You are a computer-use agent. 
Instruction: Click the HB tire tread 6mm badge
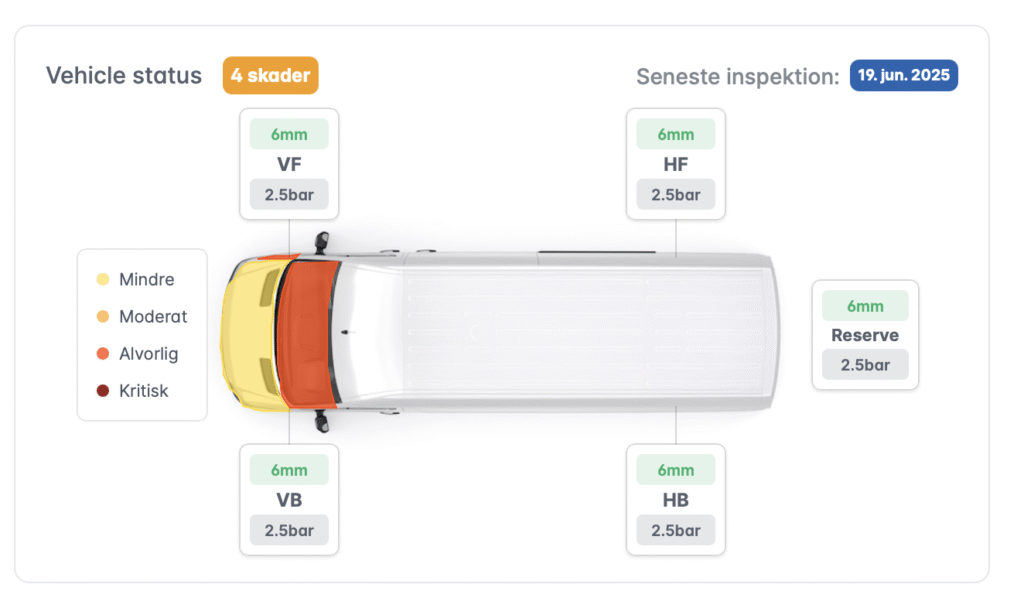(x=675, y=470)
